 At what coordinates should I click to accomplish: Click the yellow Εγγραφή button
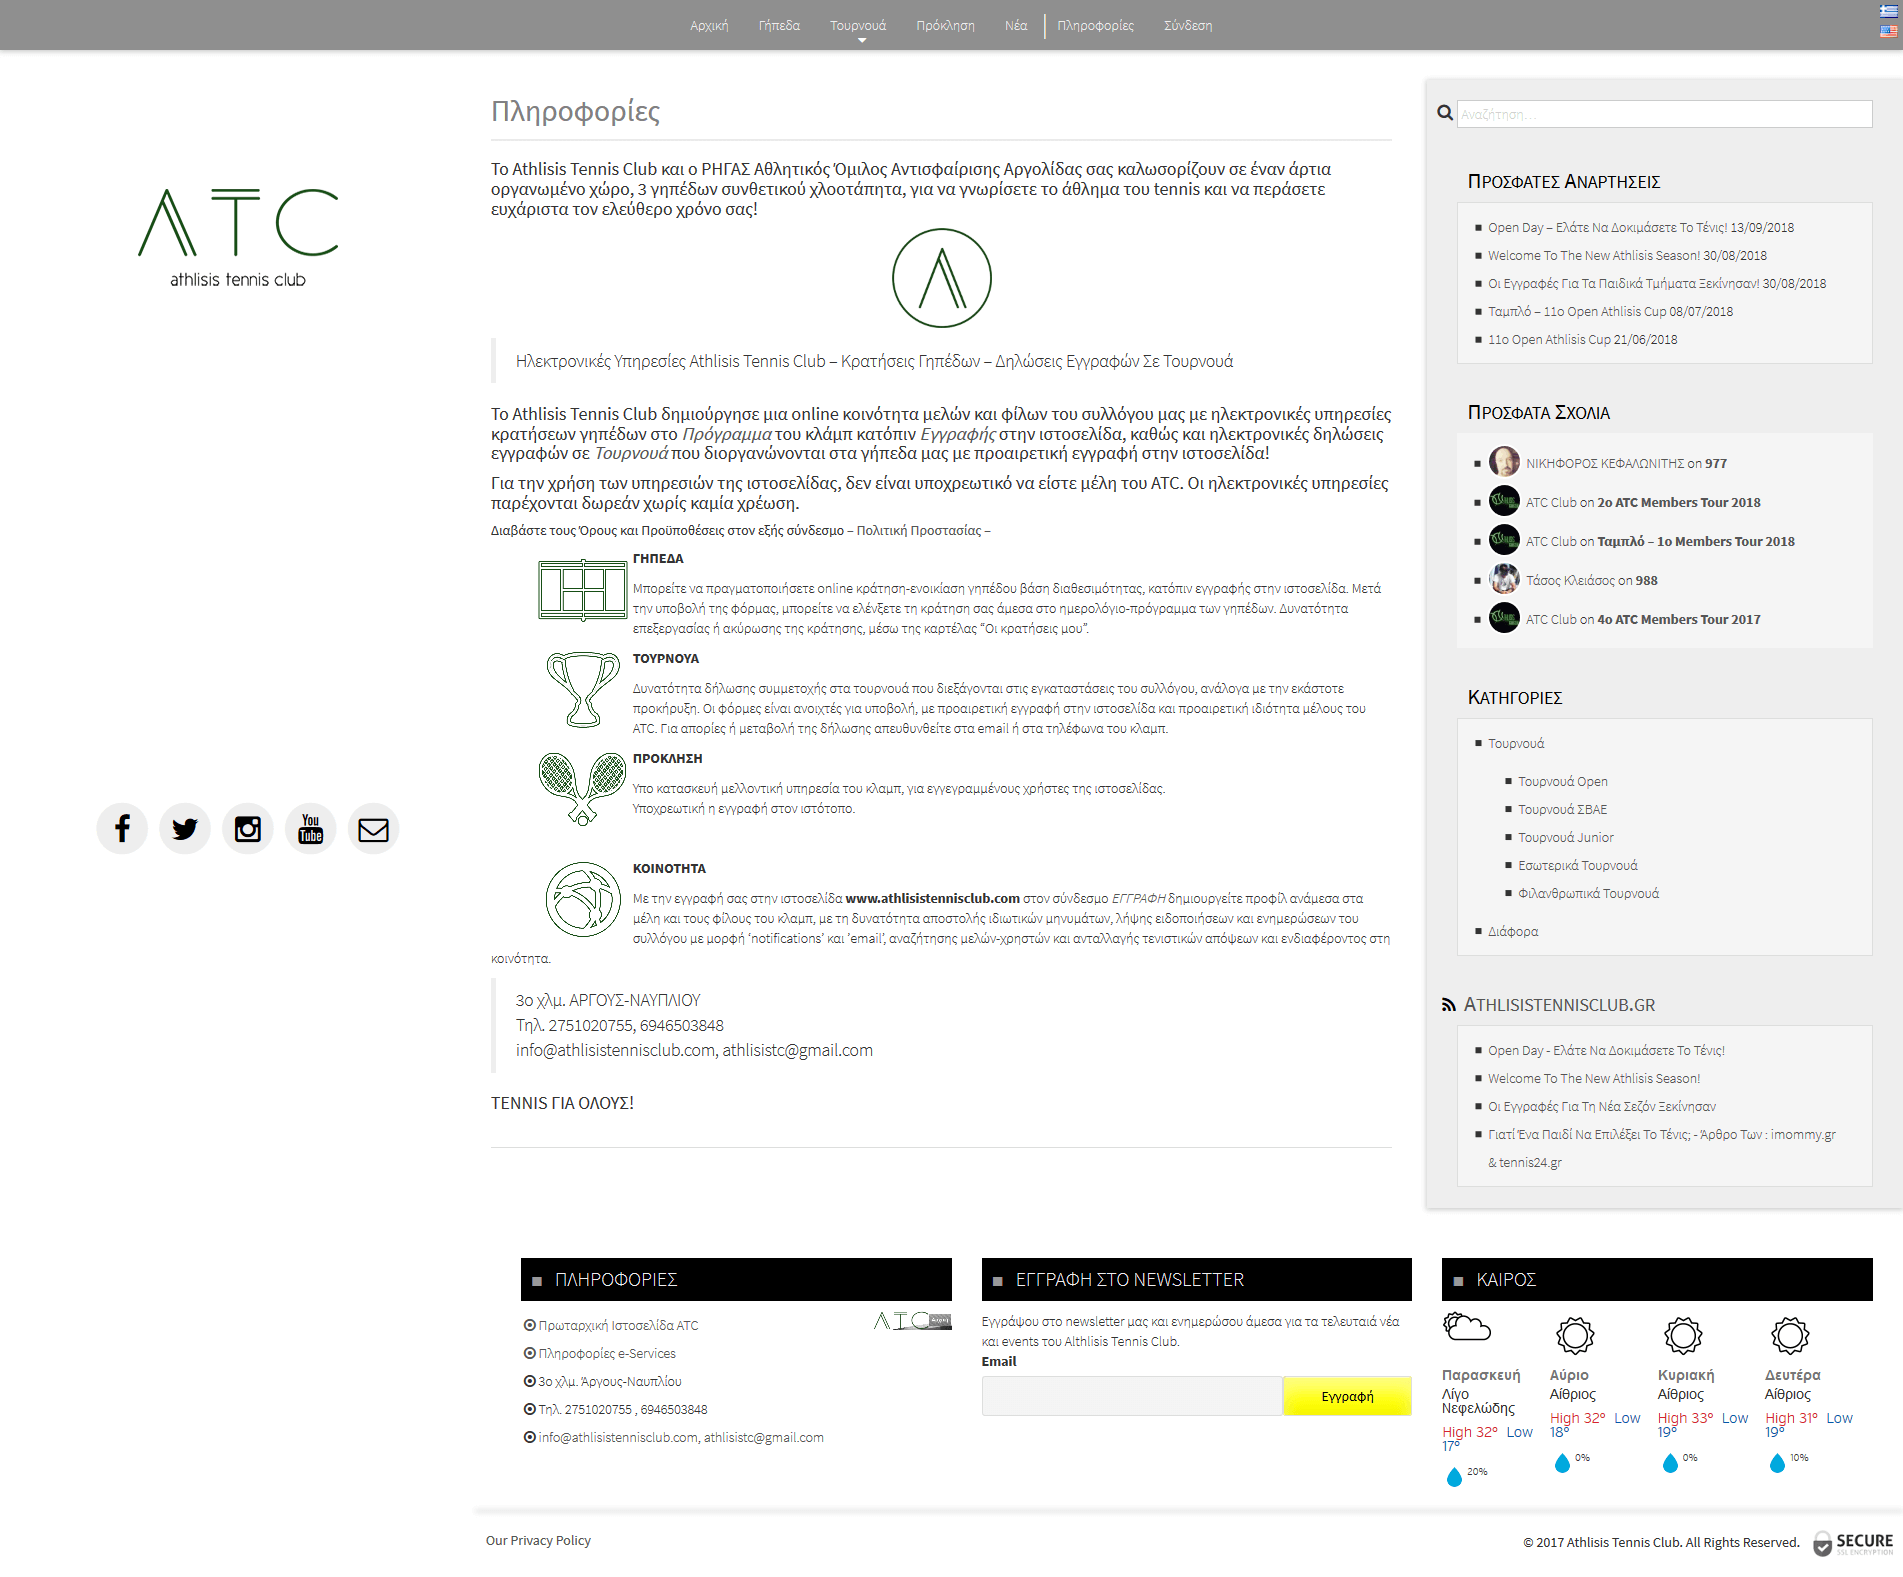1347,1396
